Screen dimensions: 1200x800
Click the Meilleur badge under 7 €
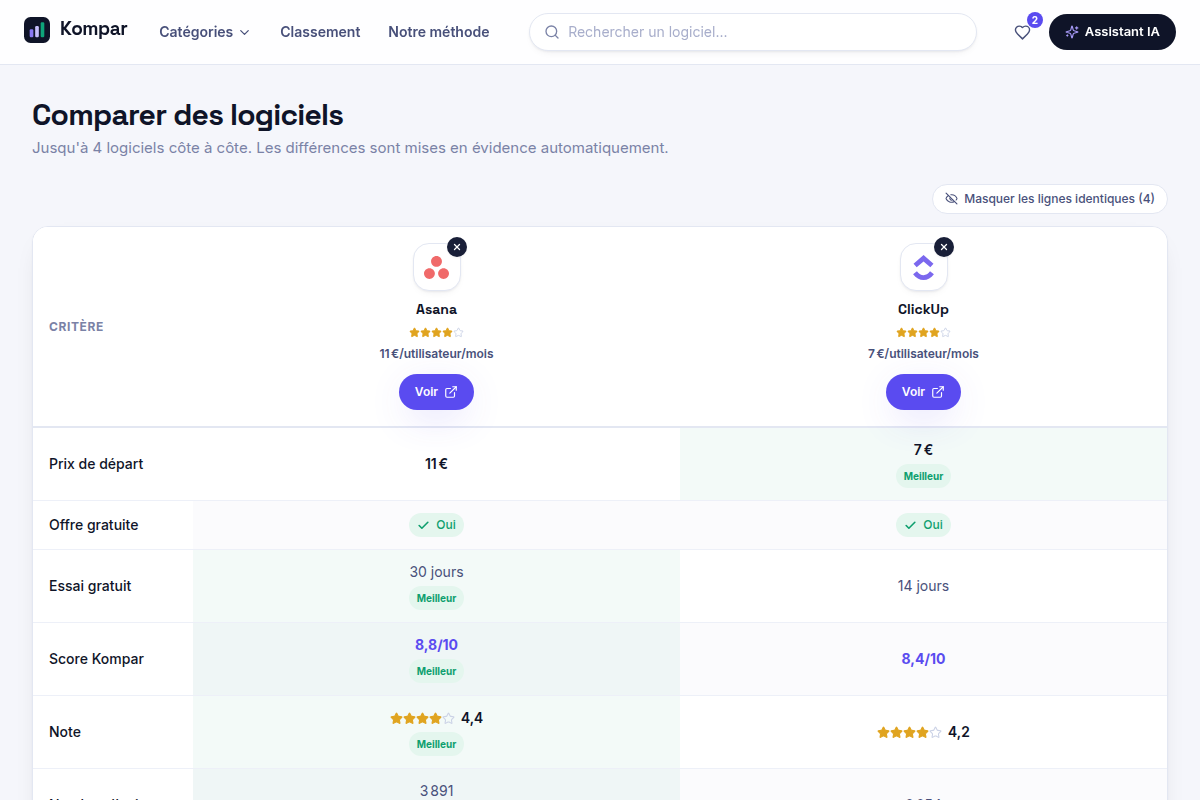[923, 476]
